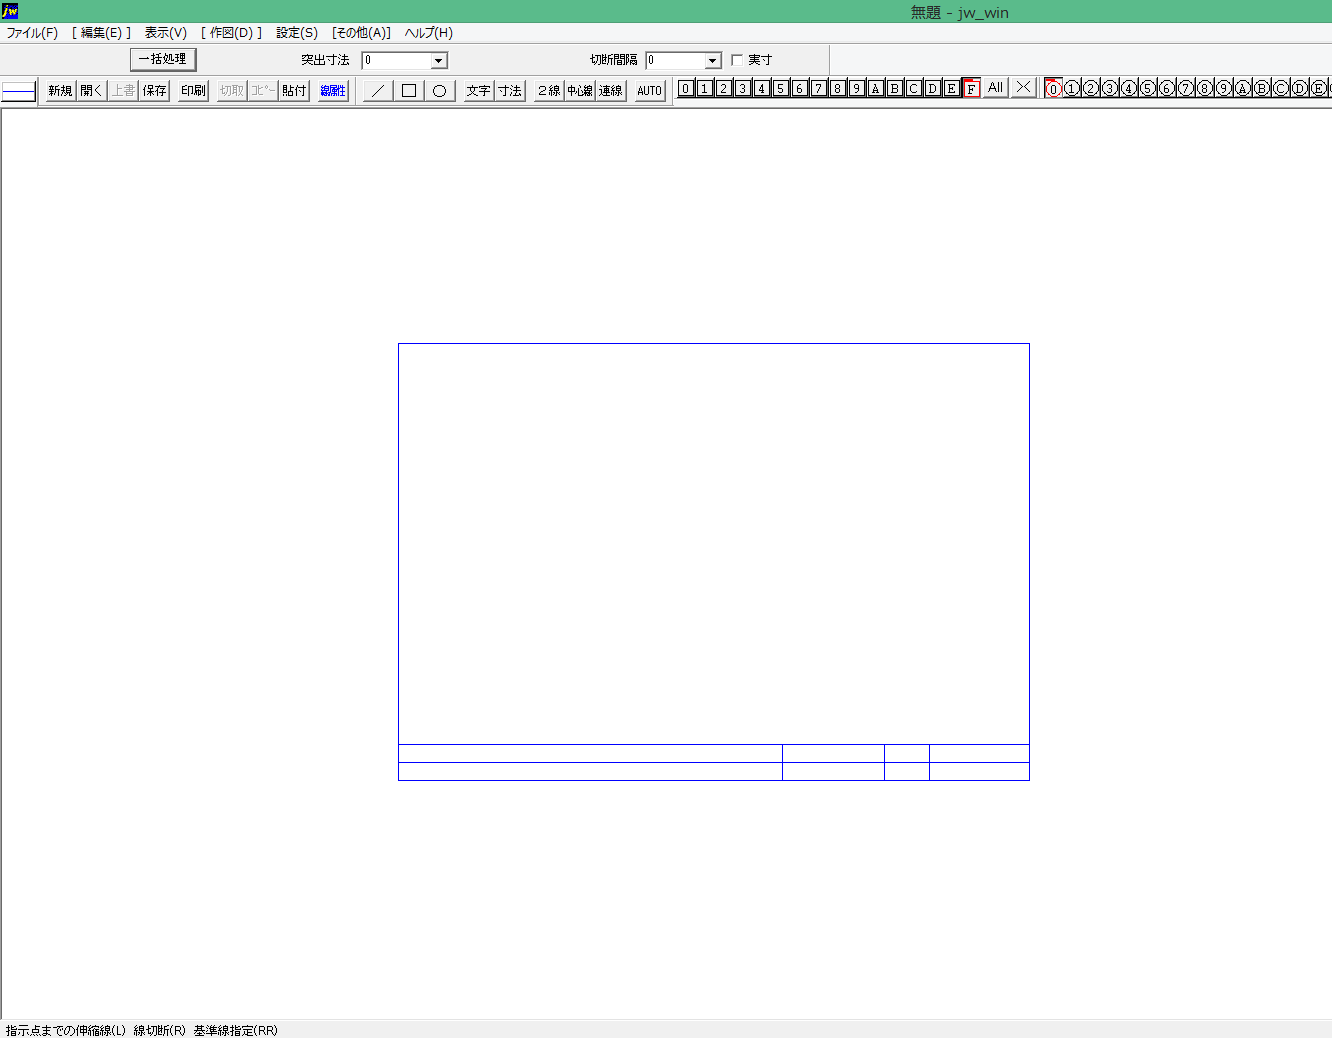The width and height of the screenshot is (1332, 1038).
Task: Choose the 2線 double line tool
Action: coord(548,91)
